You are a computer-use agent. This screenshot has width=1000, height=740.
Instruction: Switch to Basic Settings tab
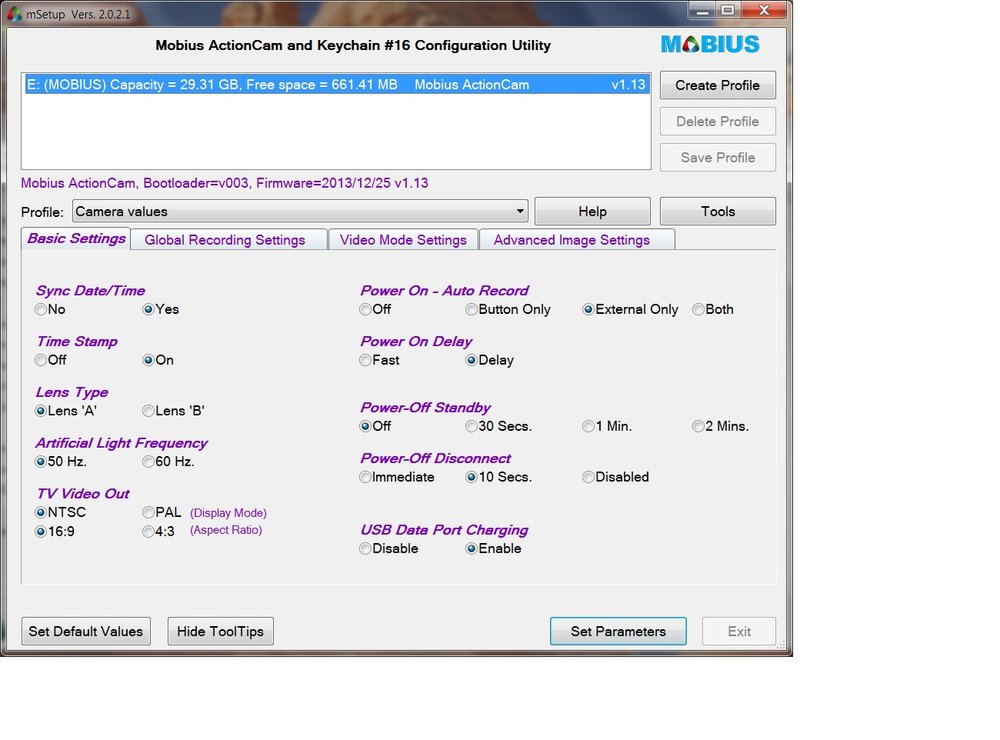[x=77, y=239]
